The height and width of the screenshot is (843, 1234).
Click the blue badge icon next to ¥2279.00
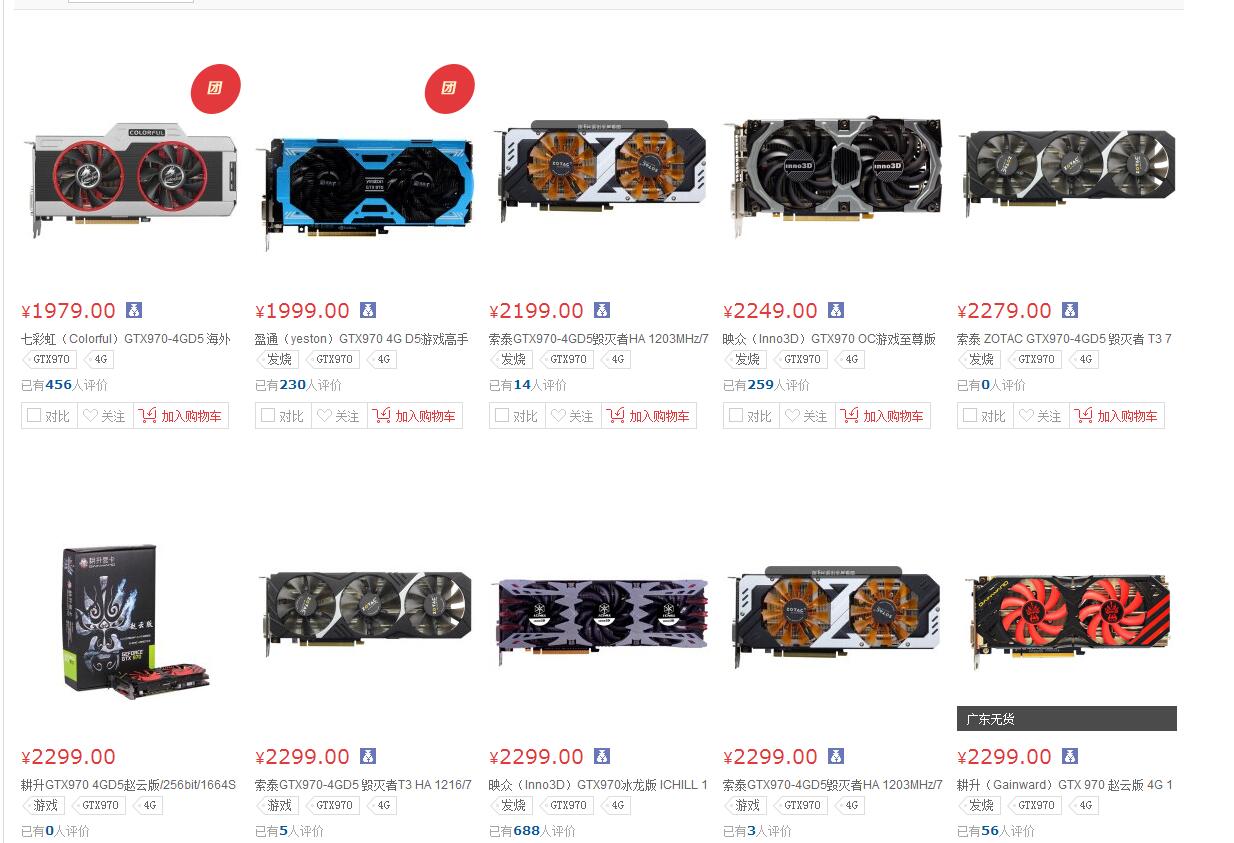(1070, 310)
